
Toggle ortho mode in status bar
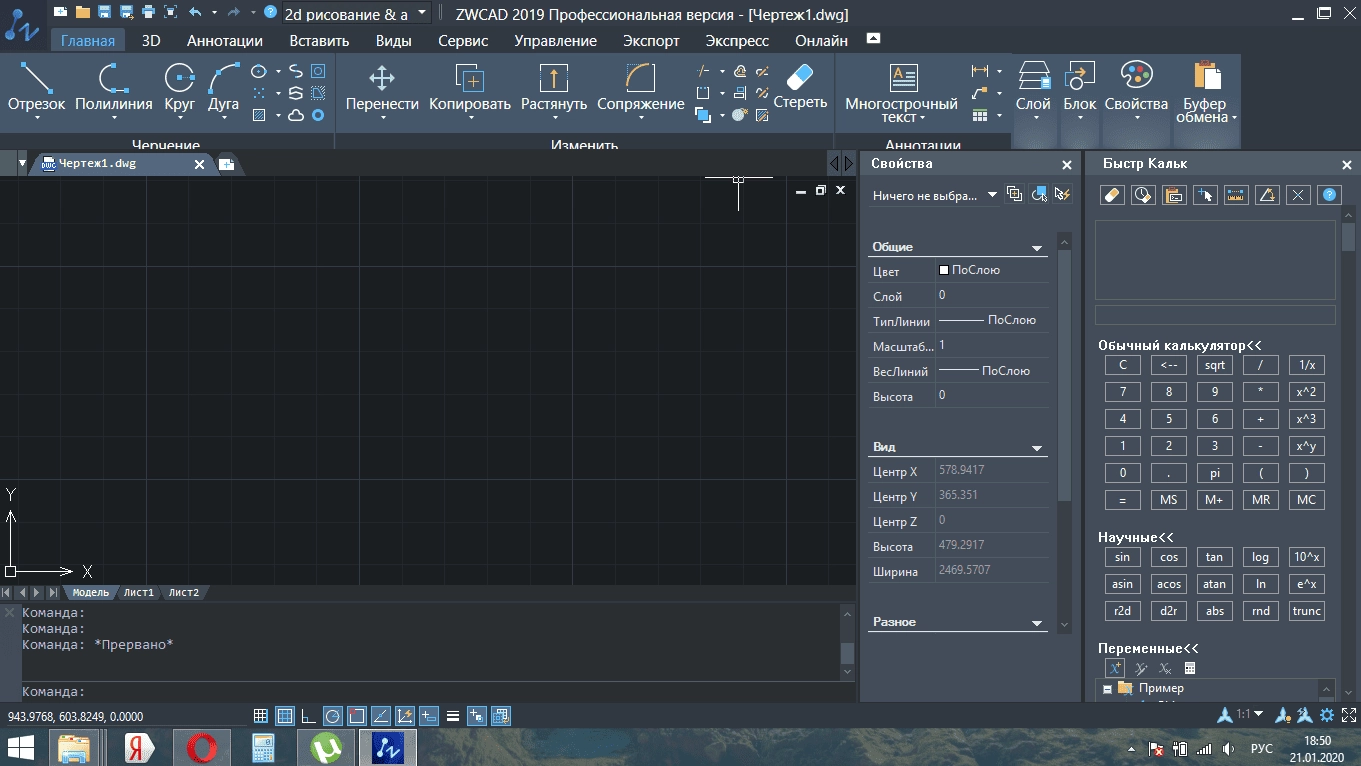click(x=309, y=716)
